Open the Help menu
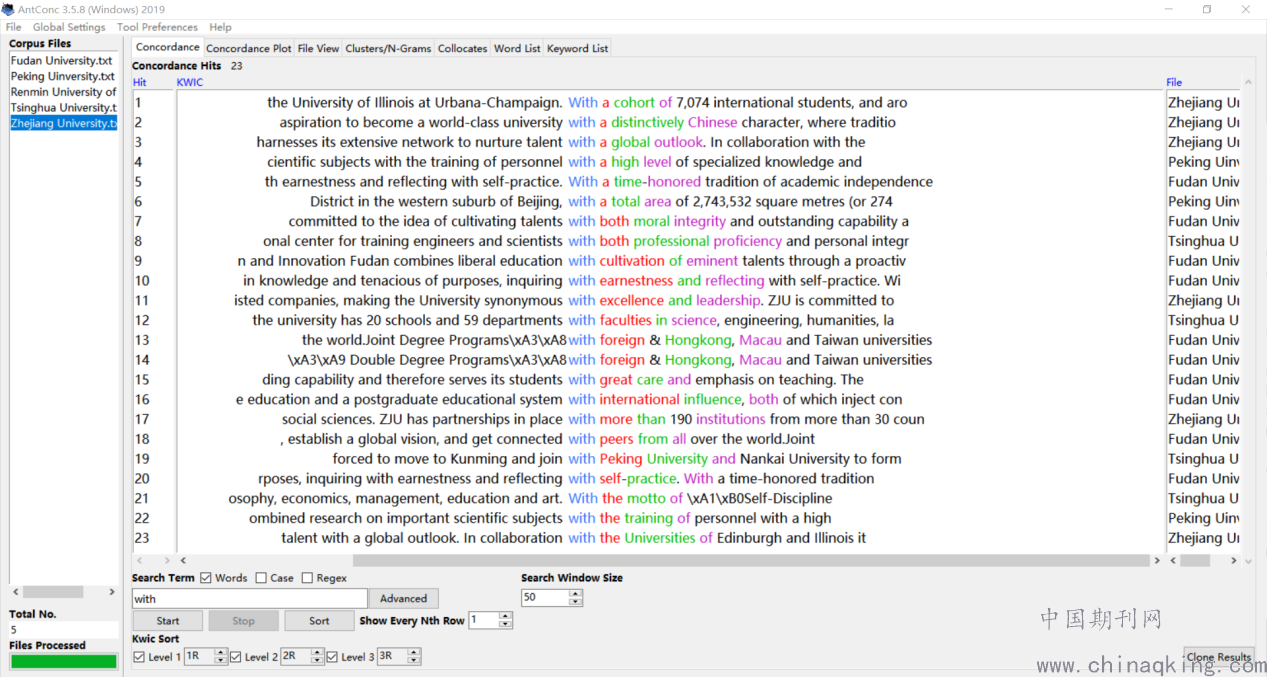Image resolution: width=1267 pixels, height=677 pixels. pyautogui.click(x=221, y=27)
